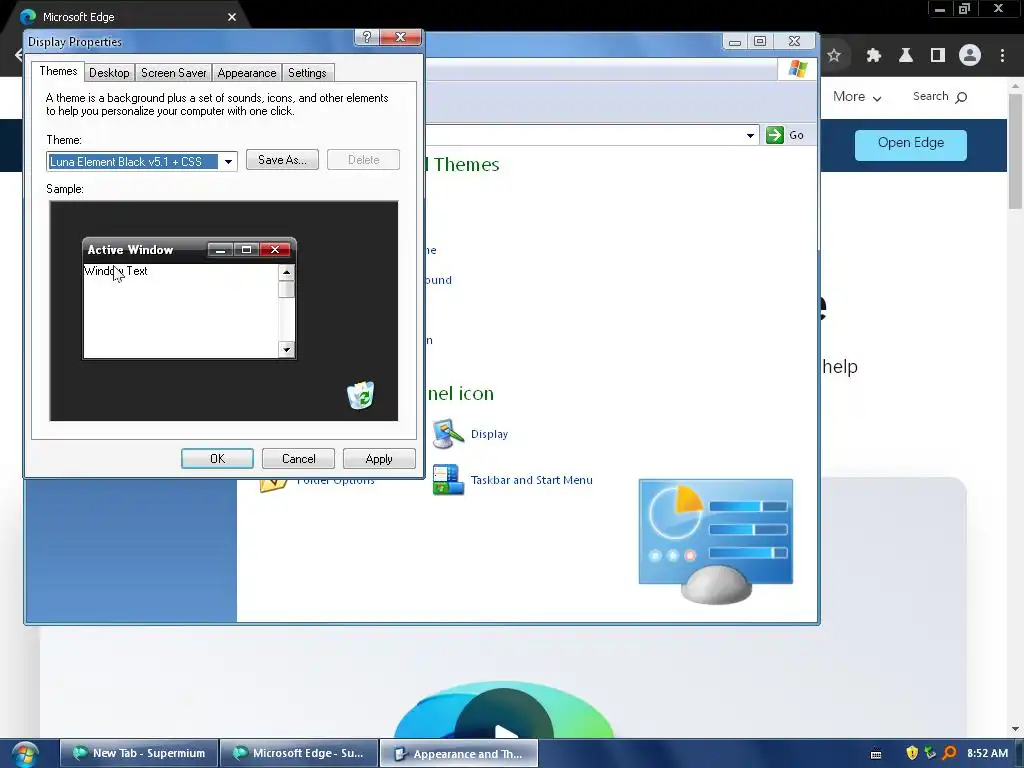Click OK in Display Properties
Screen dimensions: 1024x768
tap(217, 458)
